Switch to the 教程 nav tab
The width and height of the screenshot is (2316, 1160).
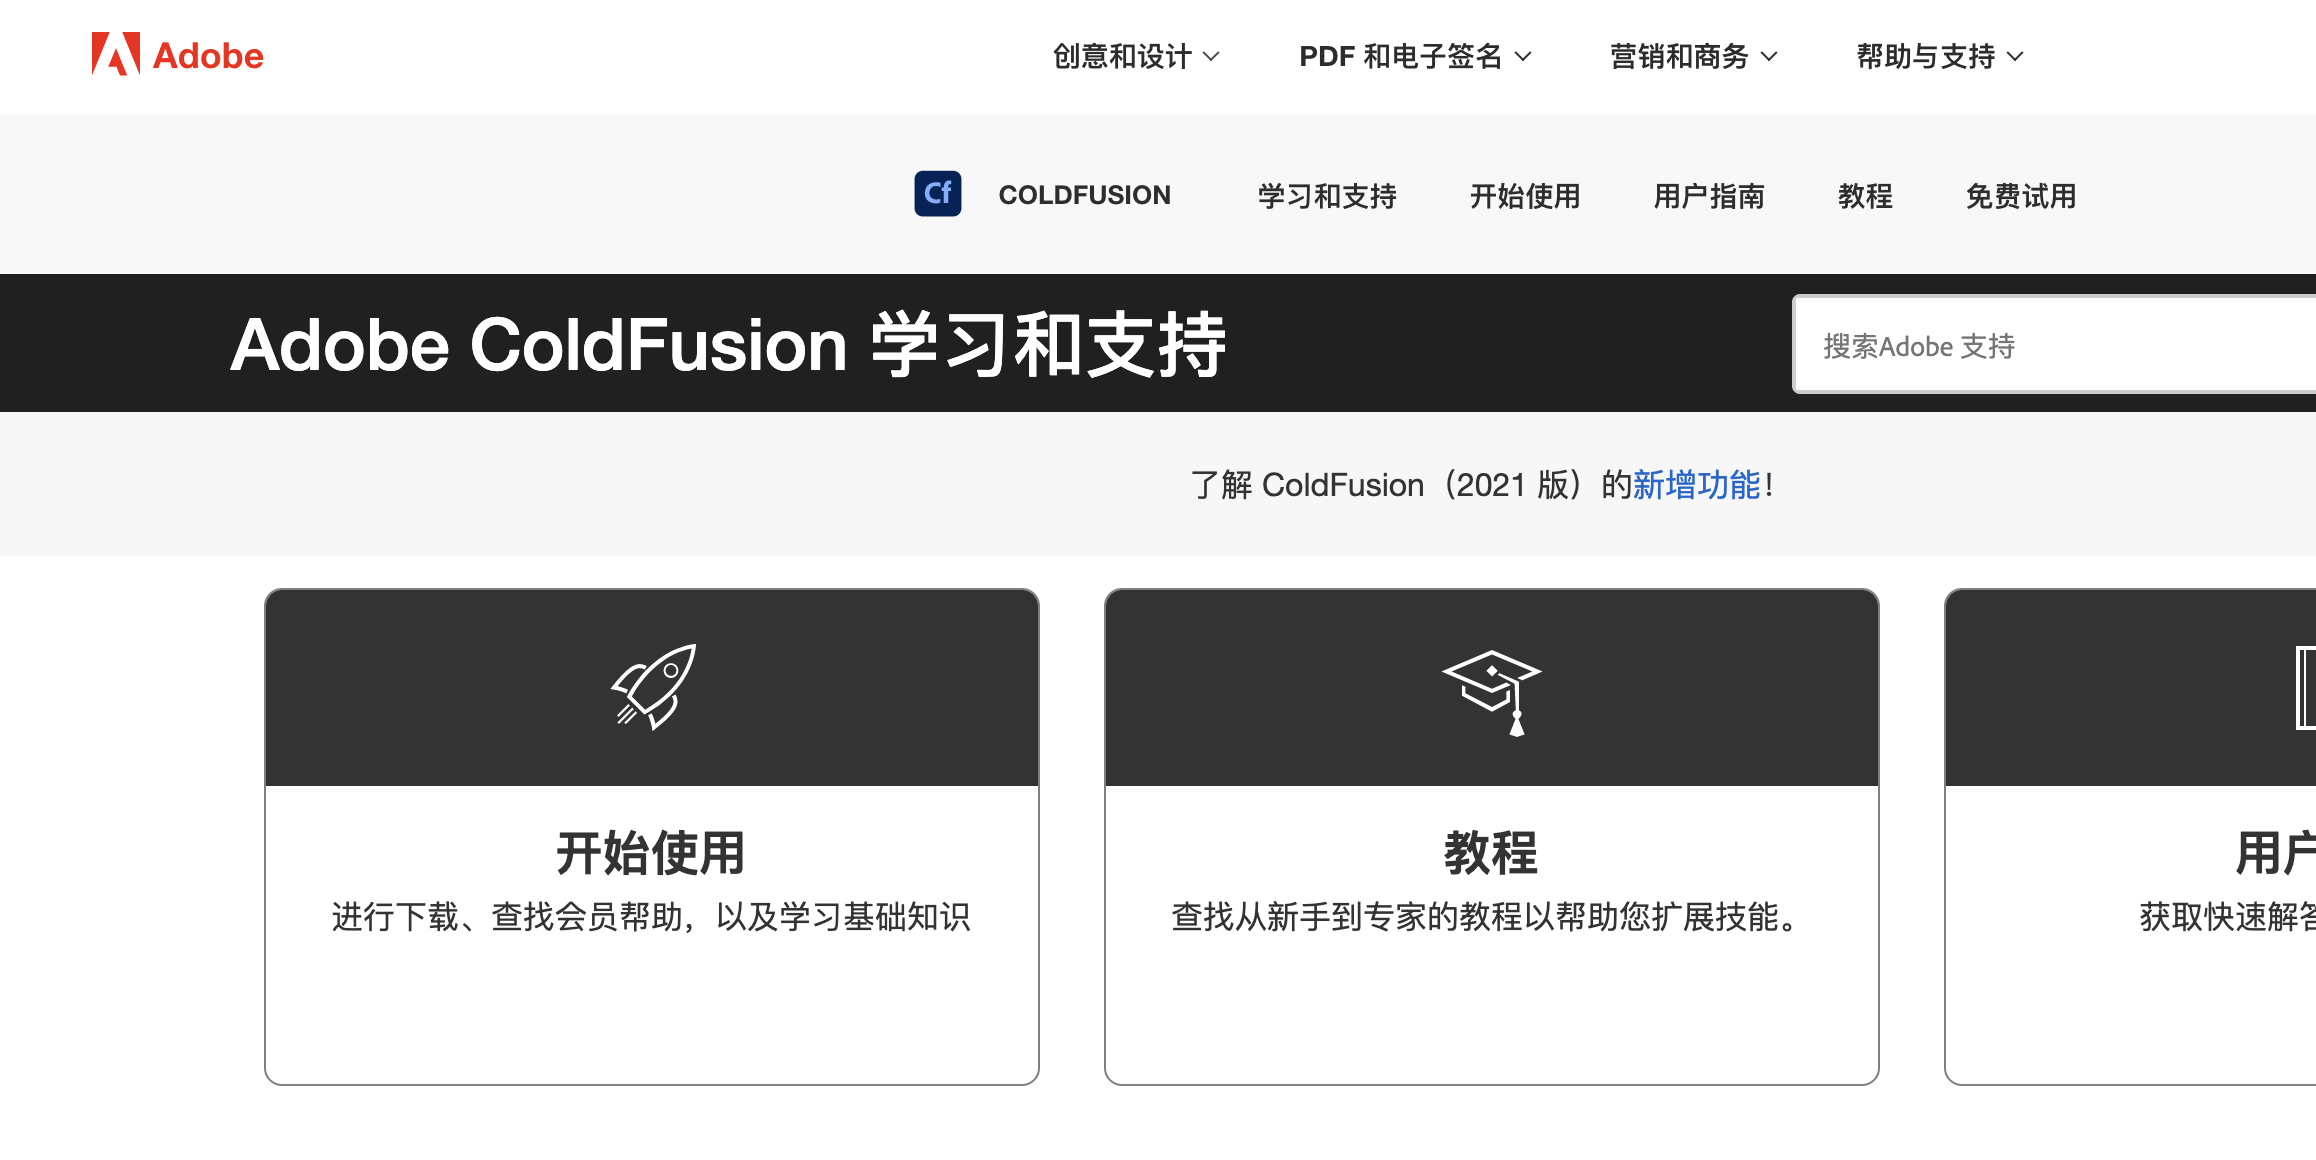1864,196
